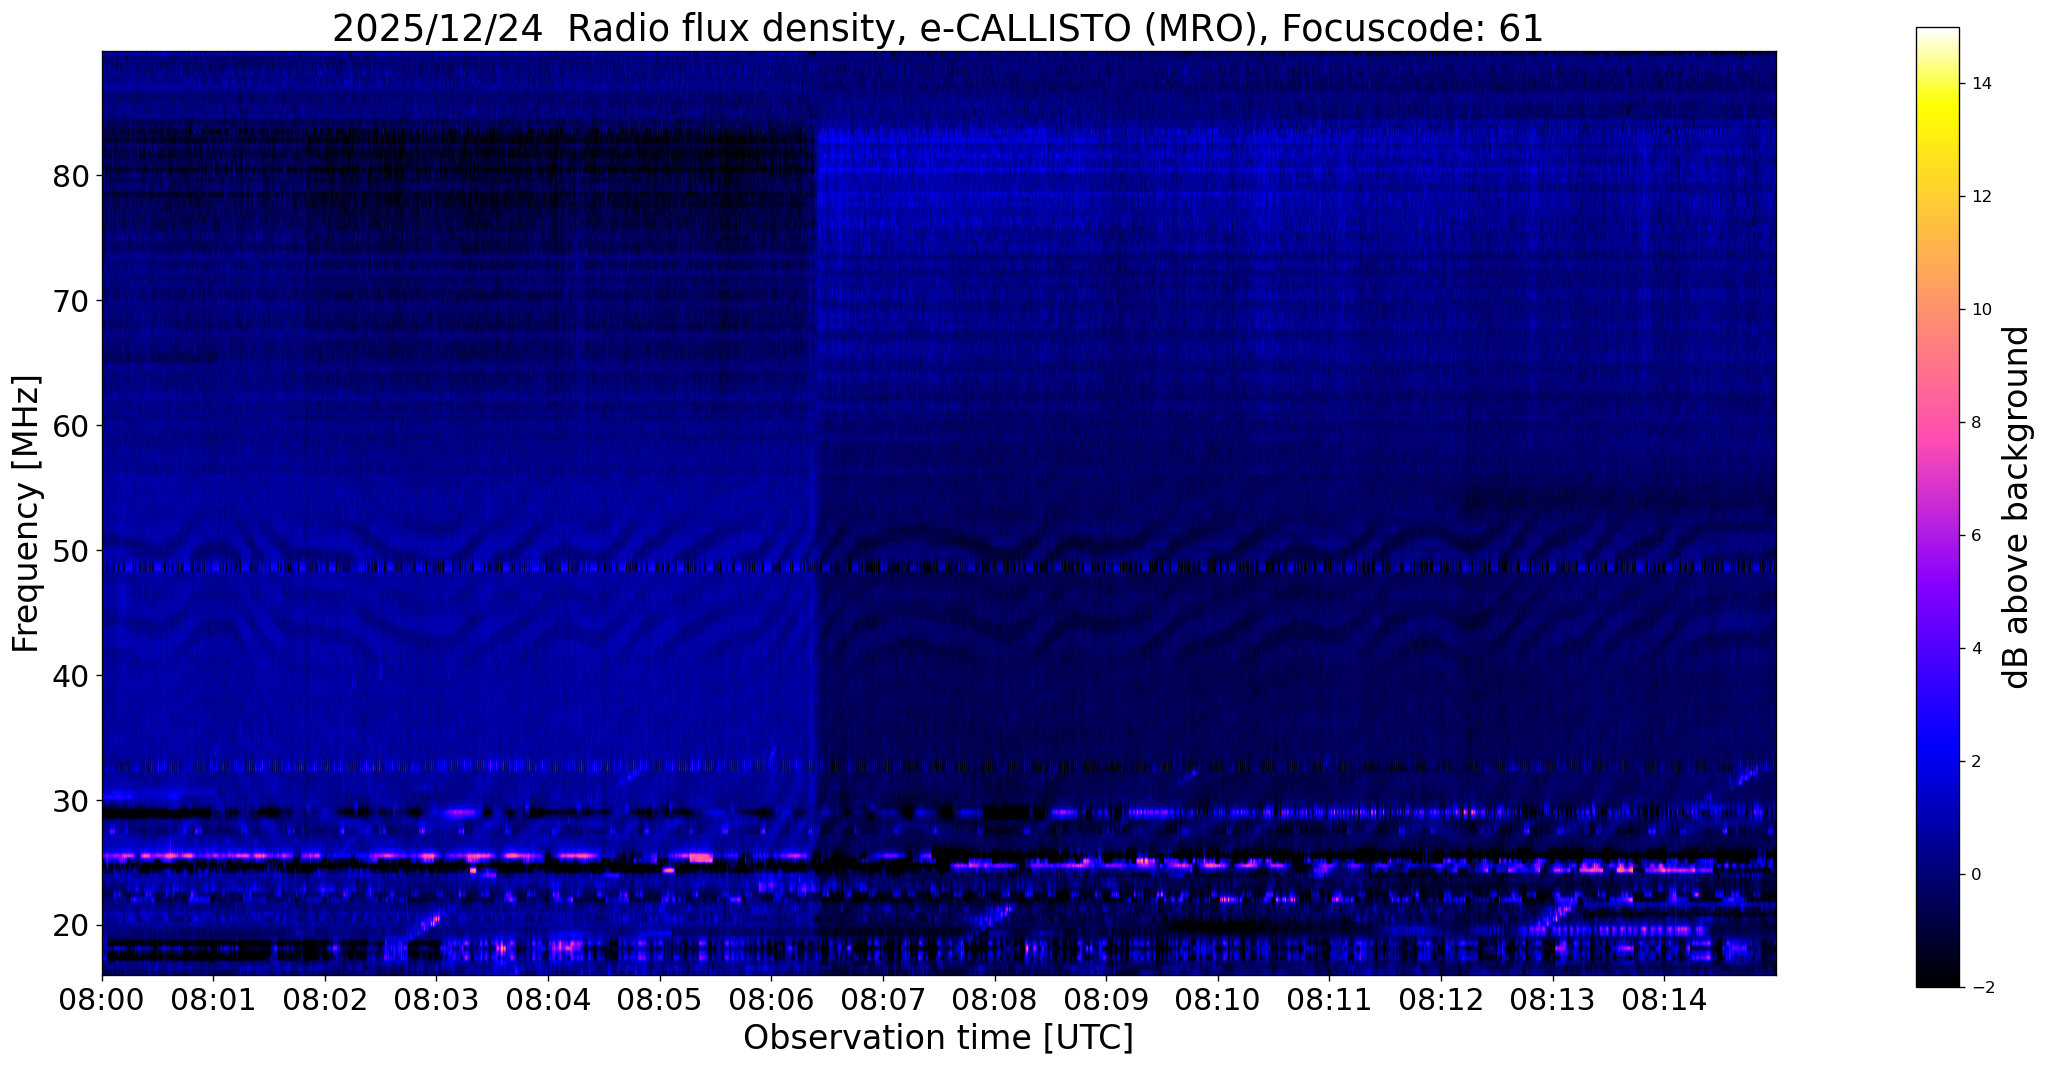Viewport: 2047px width, 1067px height.
Task: Click the 'Frequency [MHz]' axis label
Action: [x=26, y=513]
